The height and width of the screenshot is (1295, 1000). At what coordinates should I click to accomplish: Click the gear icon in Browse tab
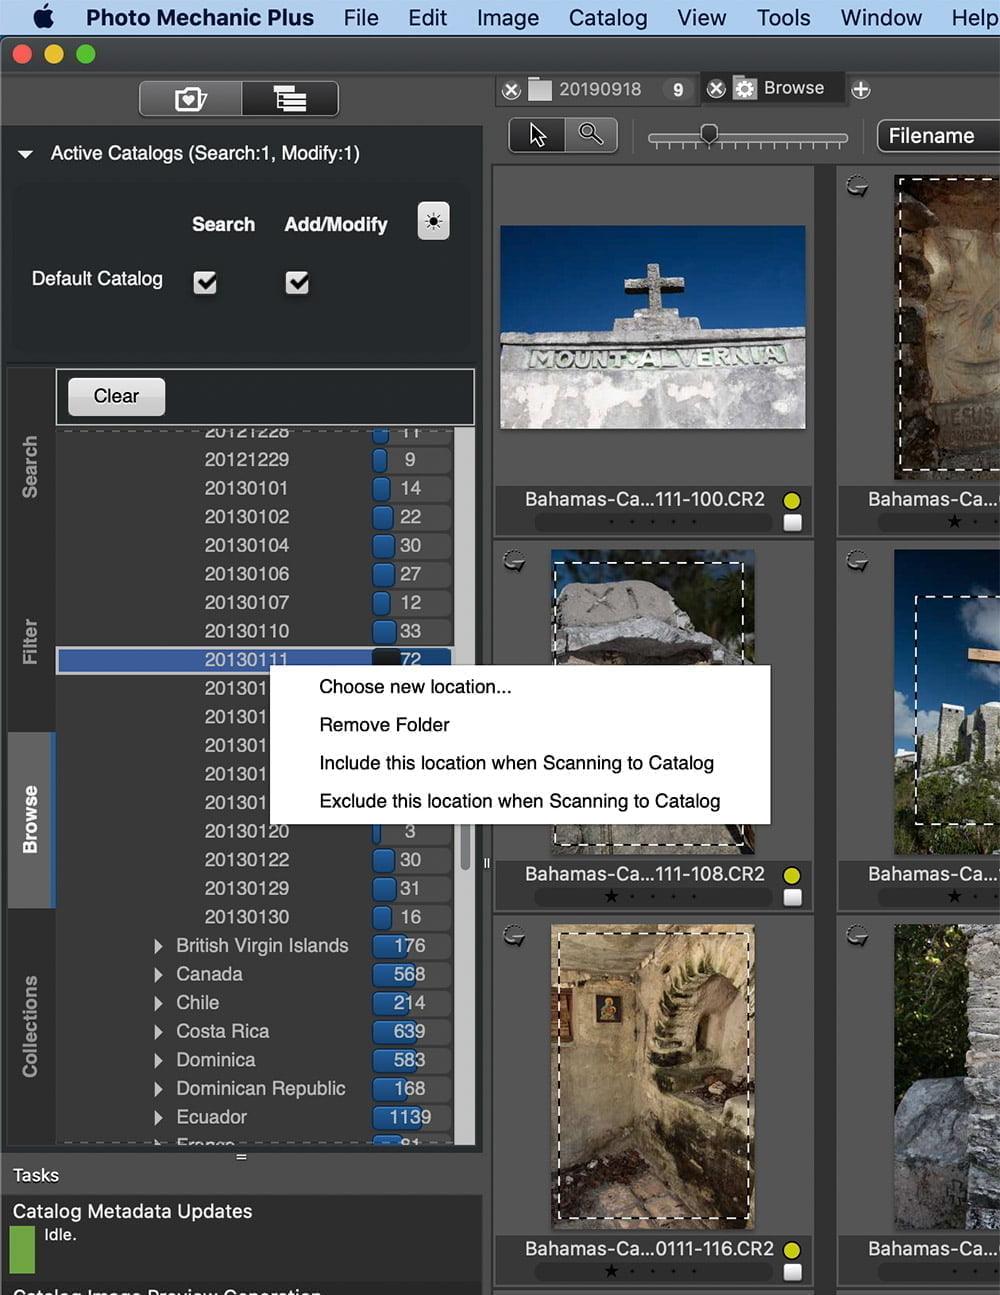click(x=745, y=89)
